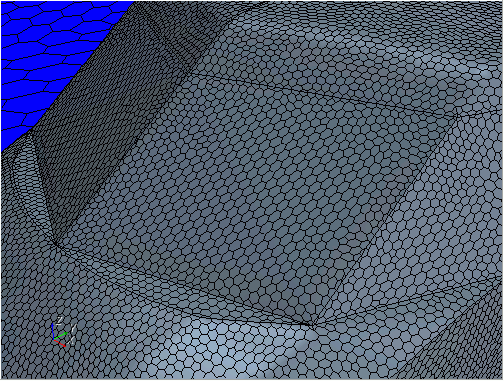This screenshot has width=504, height=381.
Task: Click the red X axis arrow
Action: 59,343
